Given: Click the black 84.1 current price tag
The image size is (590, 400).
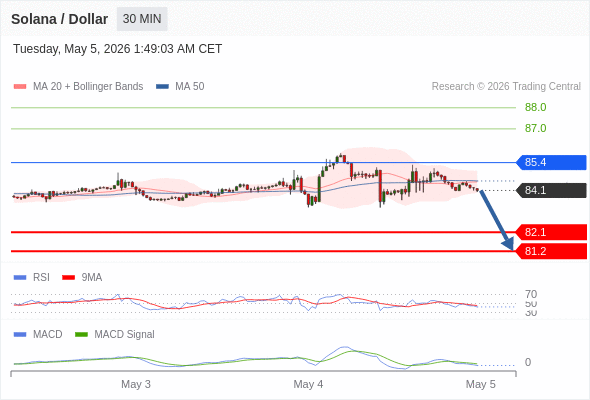Looking at the screenshot, I should click(x=551, y=190).
